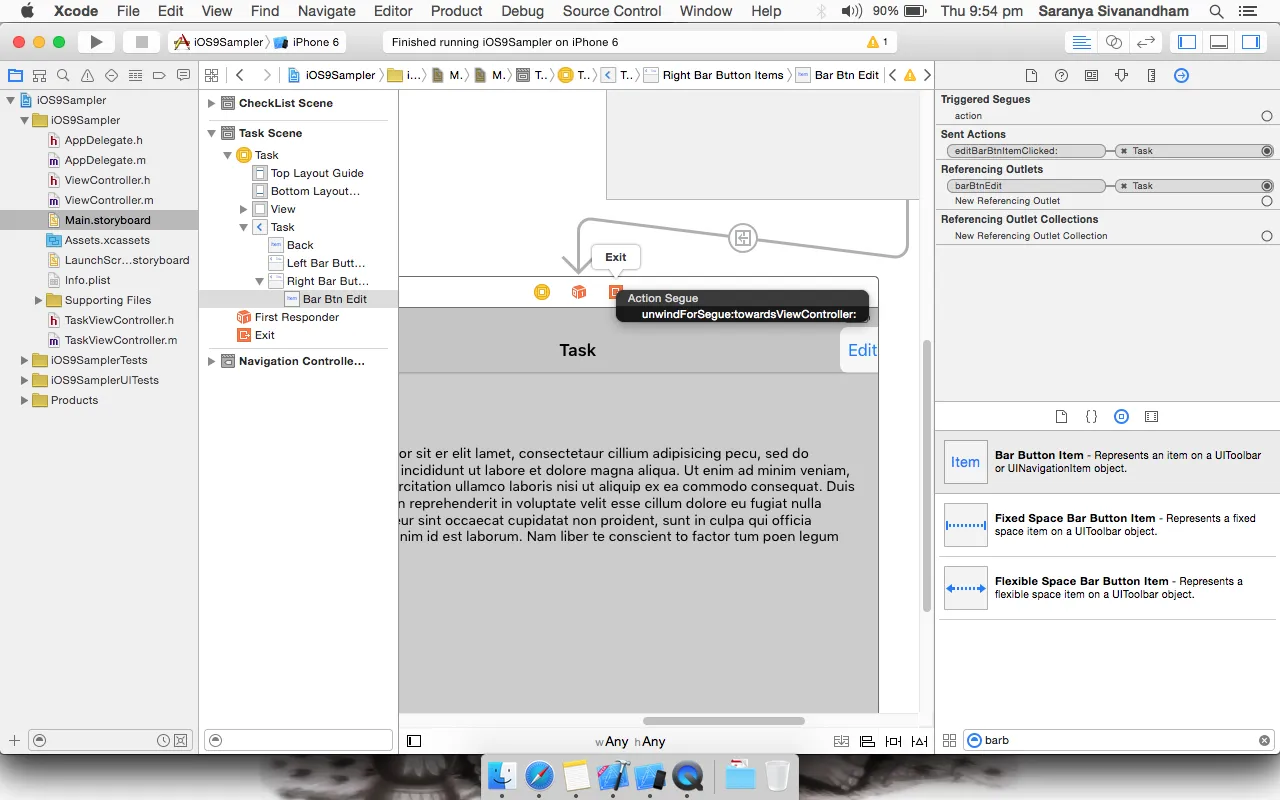Image resolution: width=1280 pixels, height=800 pixels.
Task: Open the Report navigator tab
Action: (183, 75)
